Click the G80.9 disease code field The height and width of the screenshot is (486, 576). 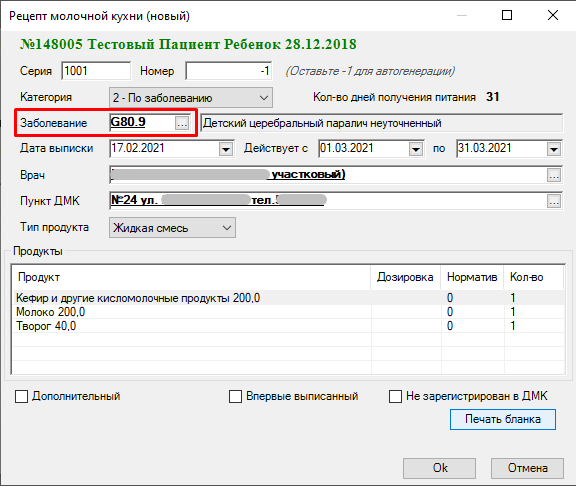coord(143,122)
